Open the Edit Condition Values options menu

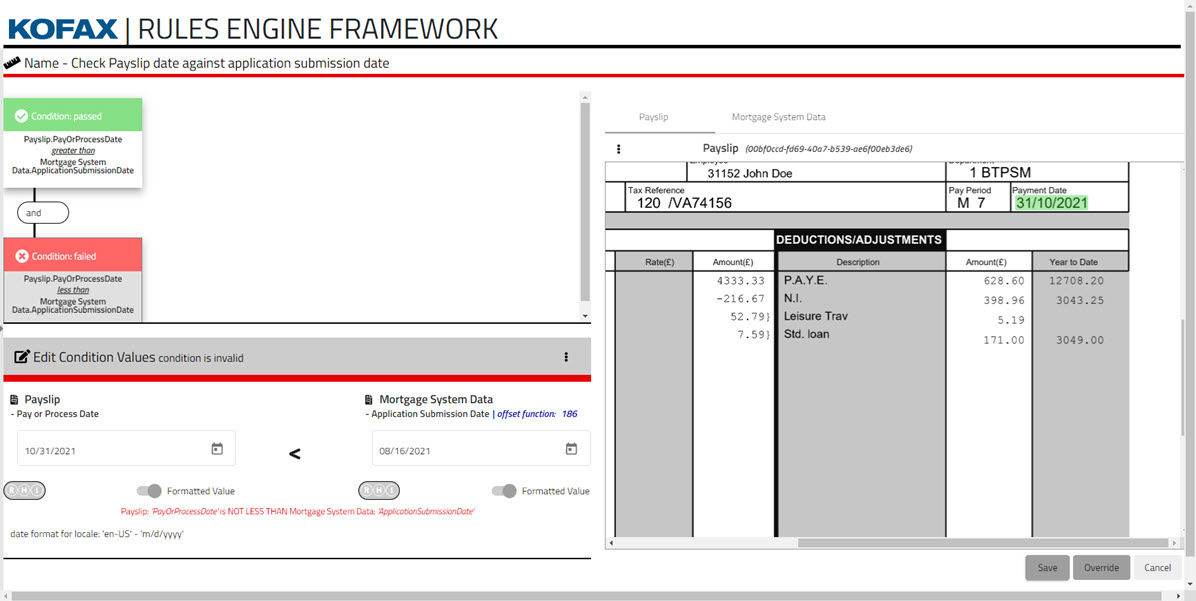566,357
